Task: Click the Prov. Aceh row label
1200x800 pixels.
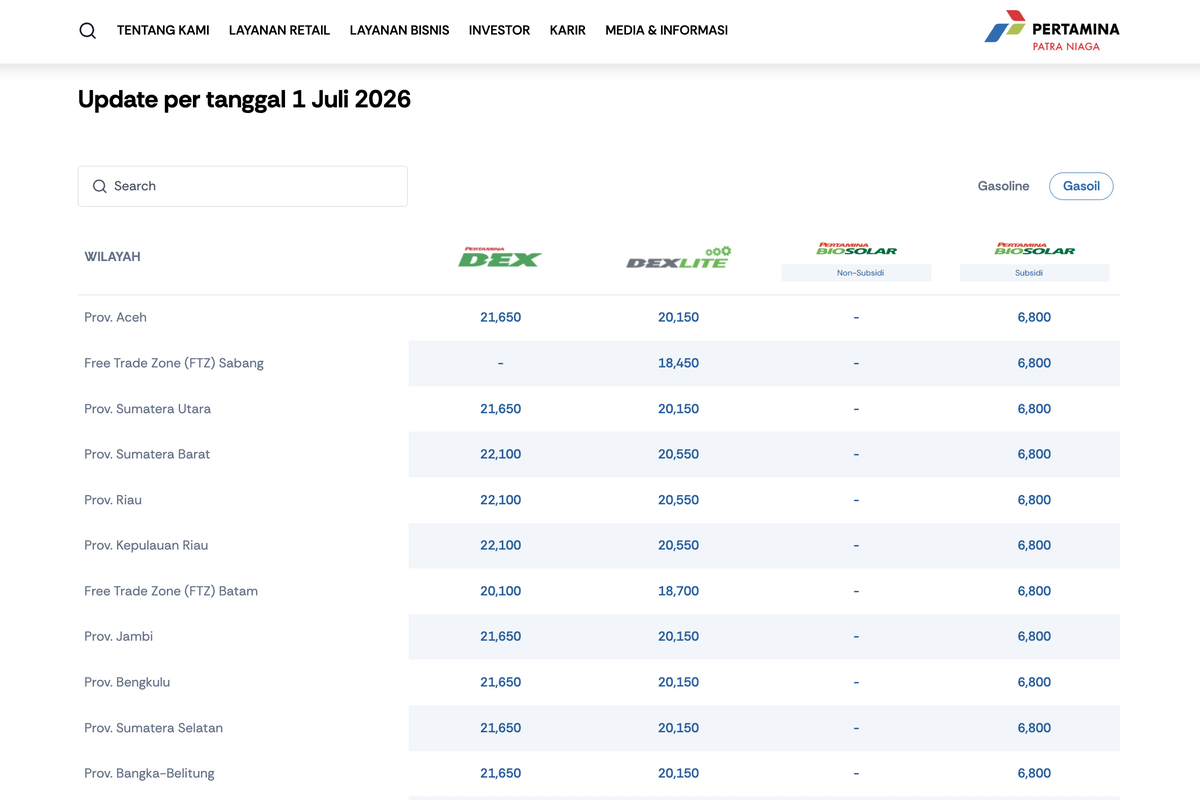Action: click(x=115, y=317)
